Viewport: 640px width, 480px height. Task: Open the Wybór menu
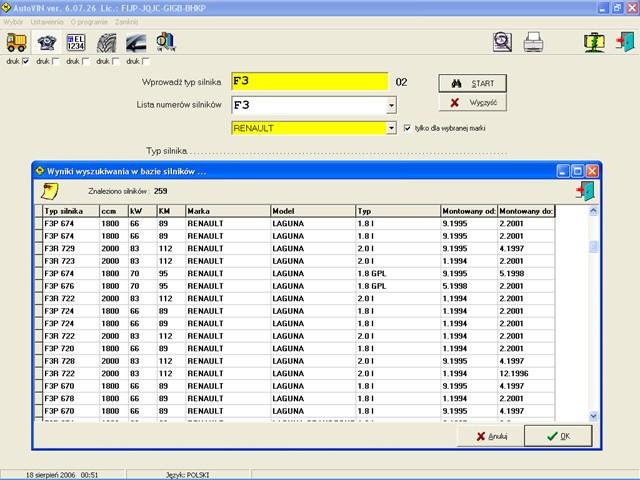(x=13, y=22)
